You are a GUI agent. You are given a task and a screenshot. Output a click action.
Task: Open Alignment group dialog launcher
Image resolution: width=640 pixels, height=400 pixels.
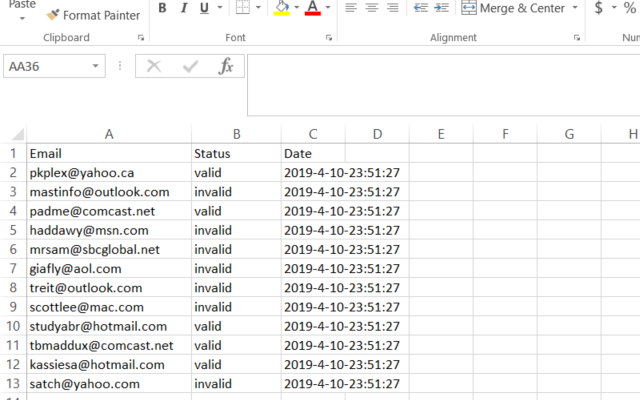(577, 38)
